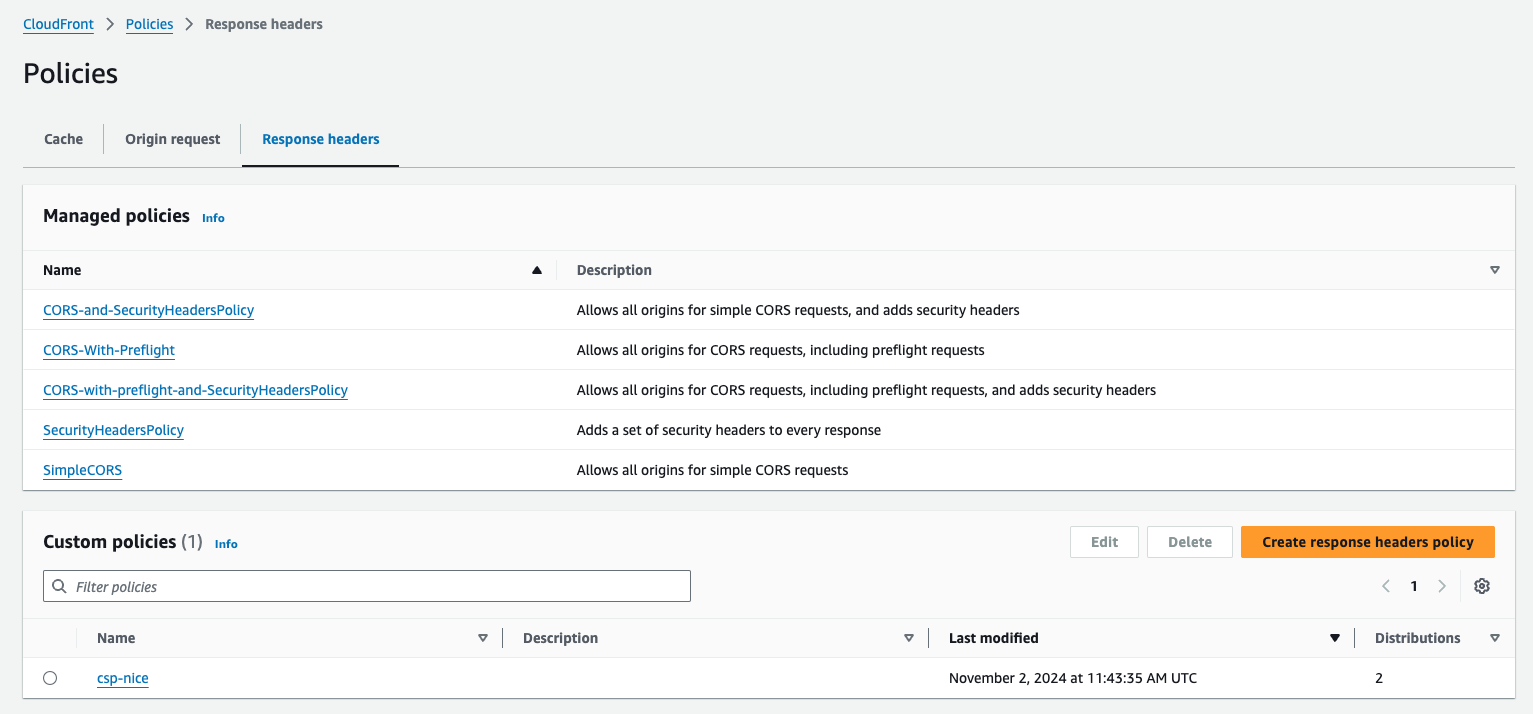Select the csp-nice policy radio button
Screen dimensions: 1533x714
pos(50,678)
